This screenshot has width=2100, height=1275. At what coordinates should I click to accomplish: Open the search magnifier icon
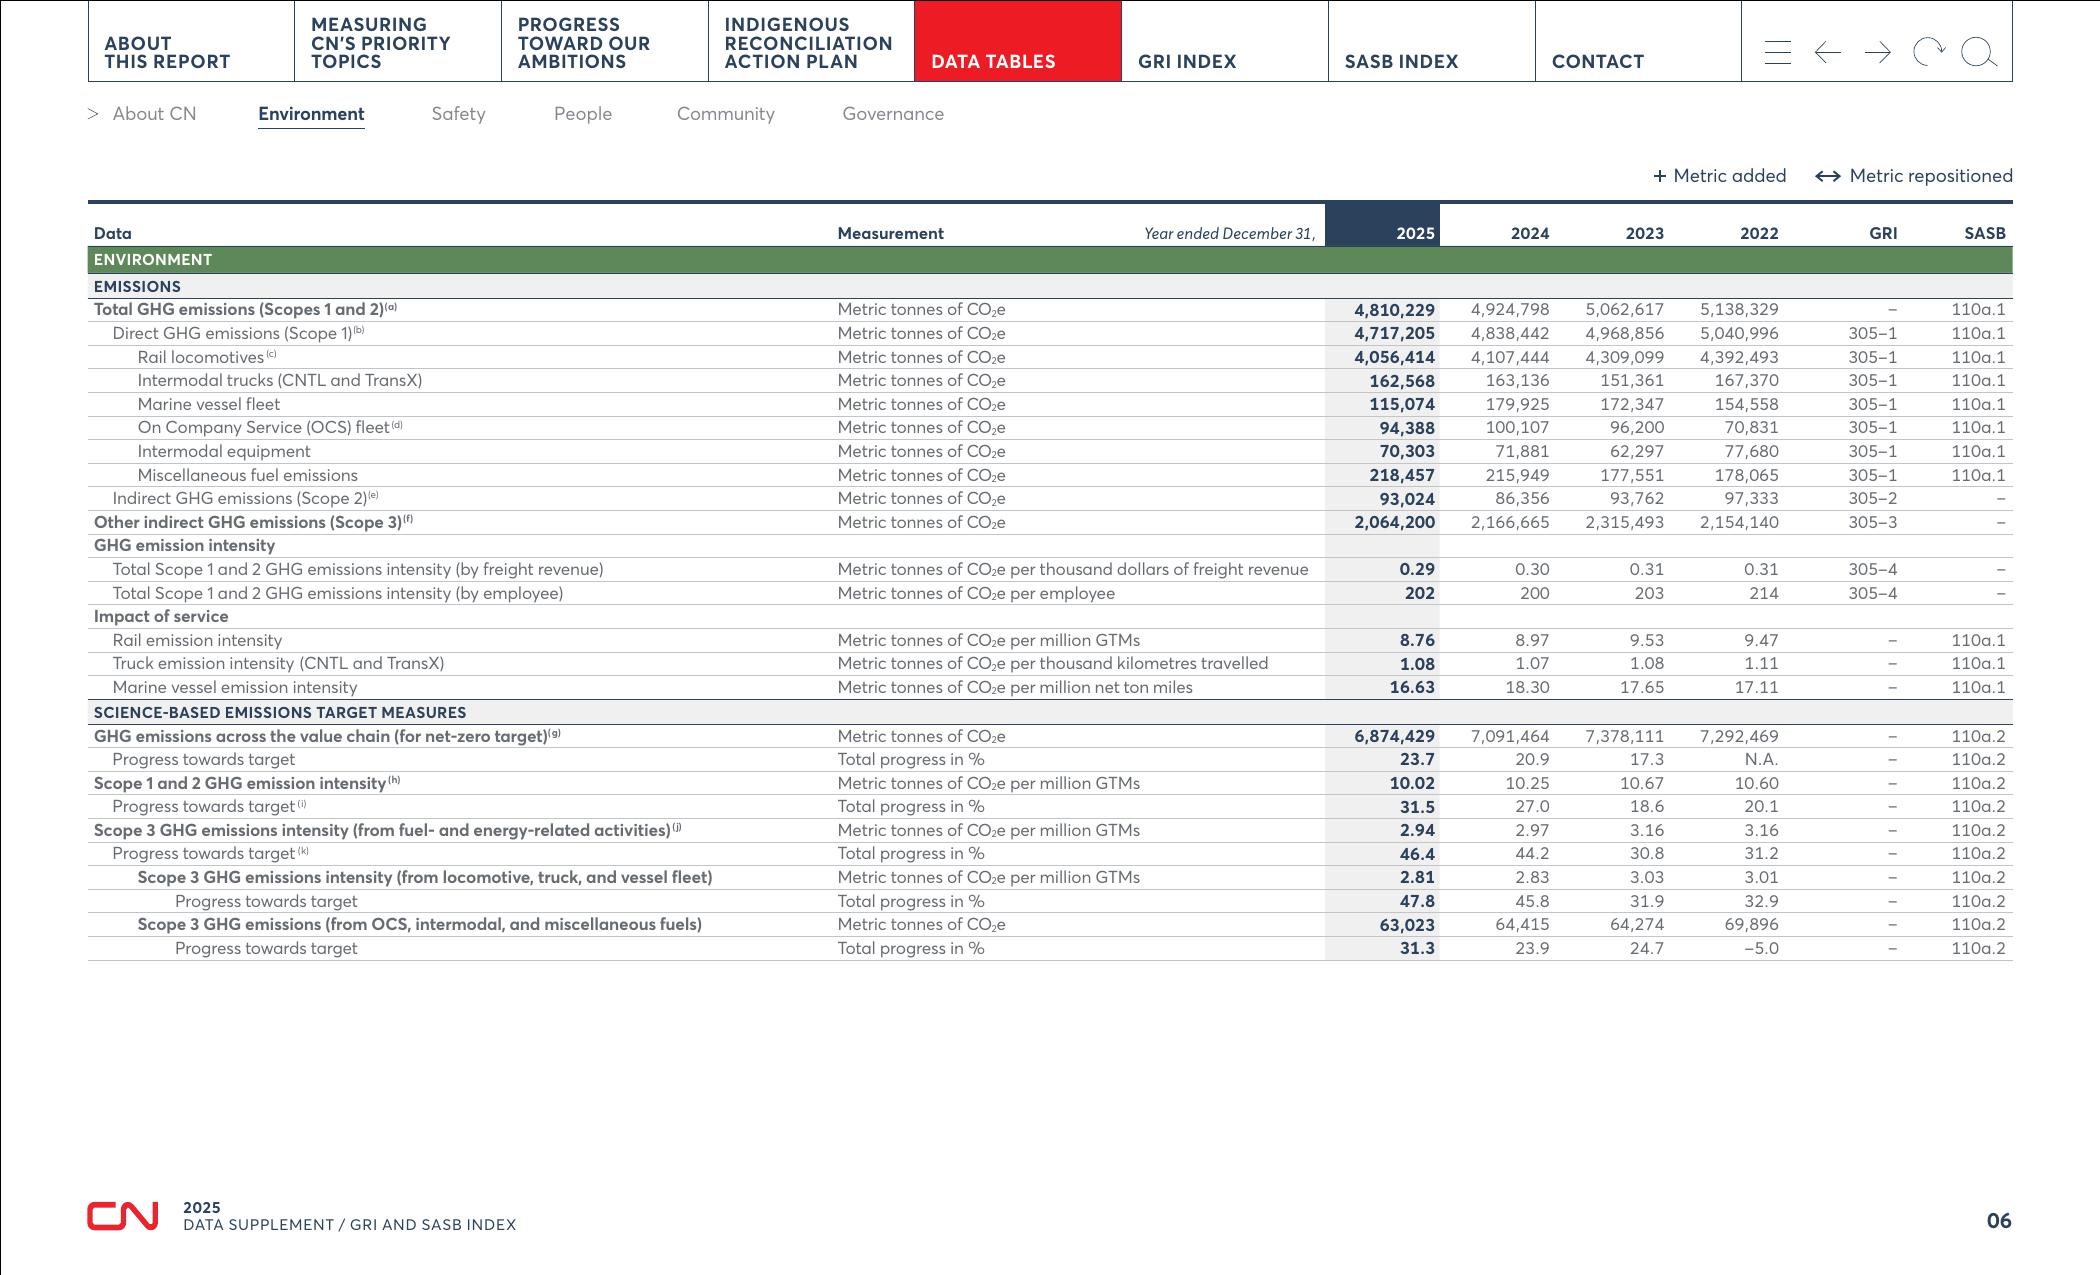tap(1979, 52)
